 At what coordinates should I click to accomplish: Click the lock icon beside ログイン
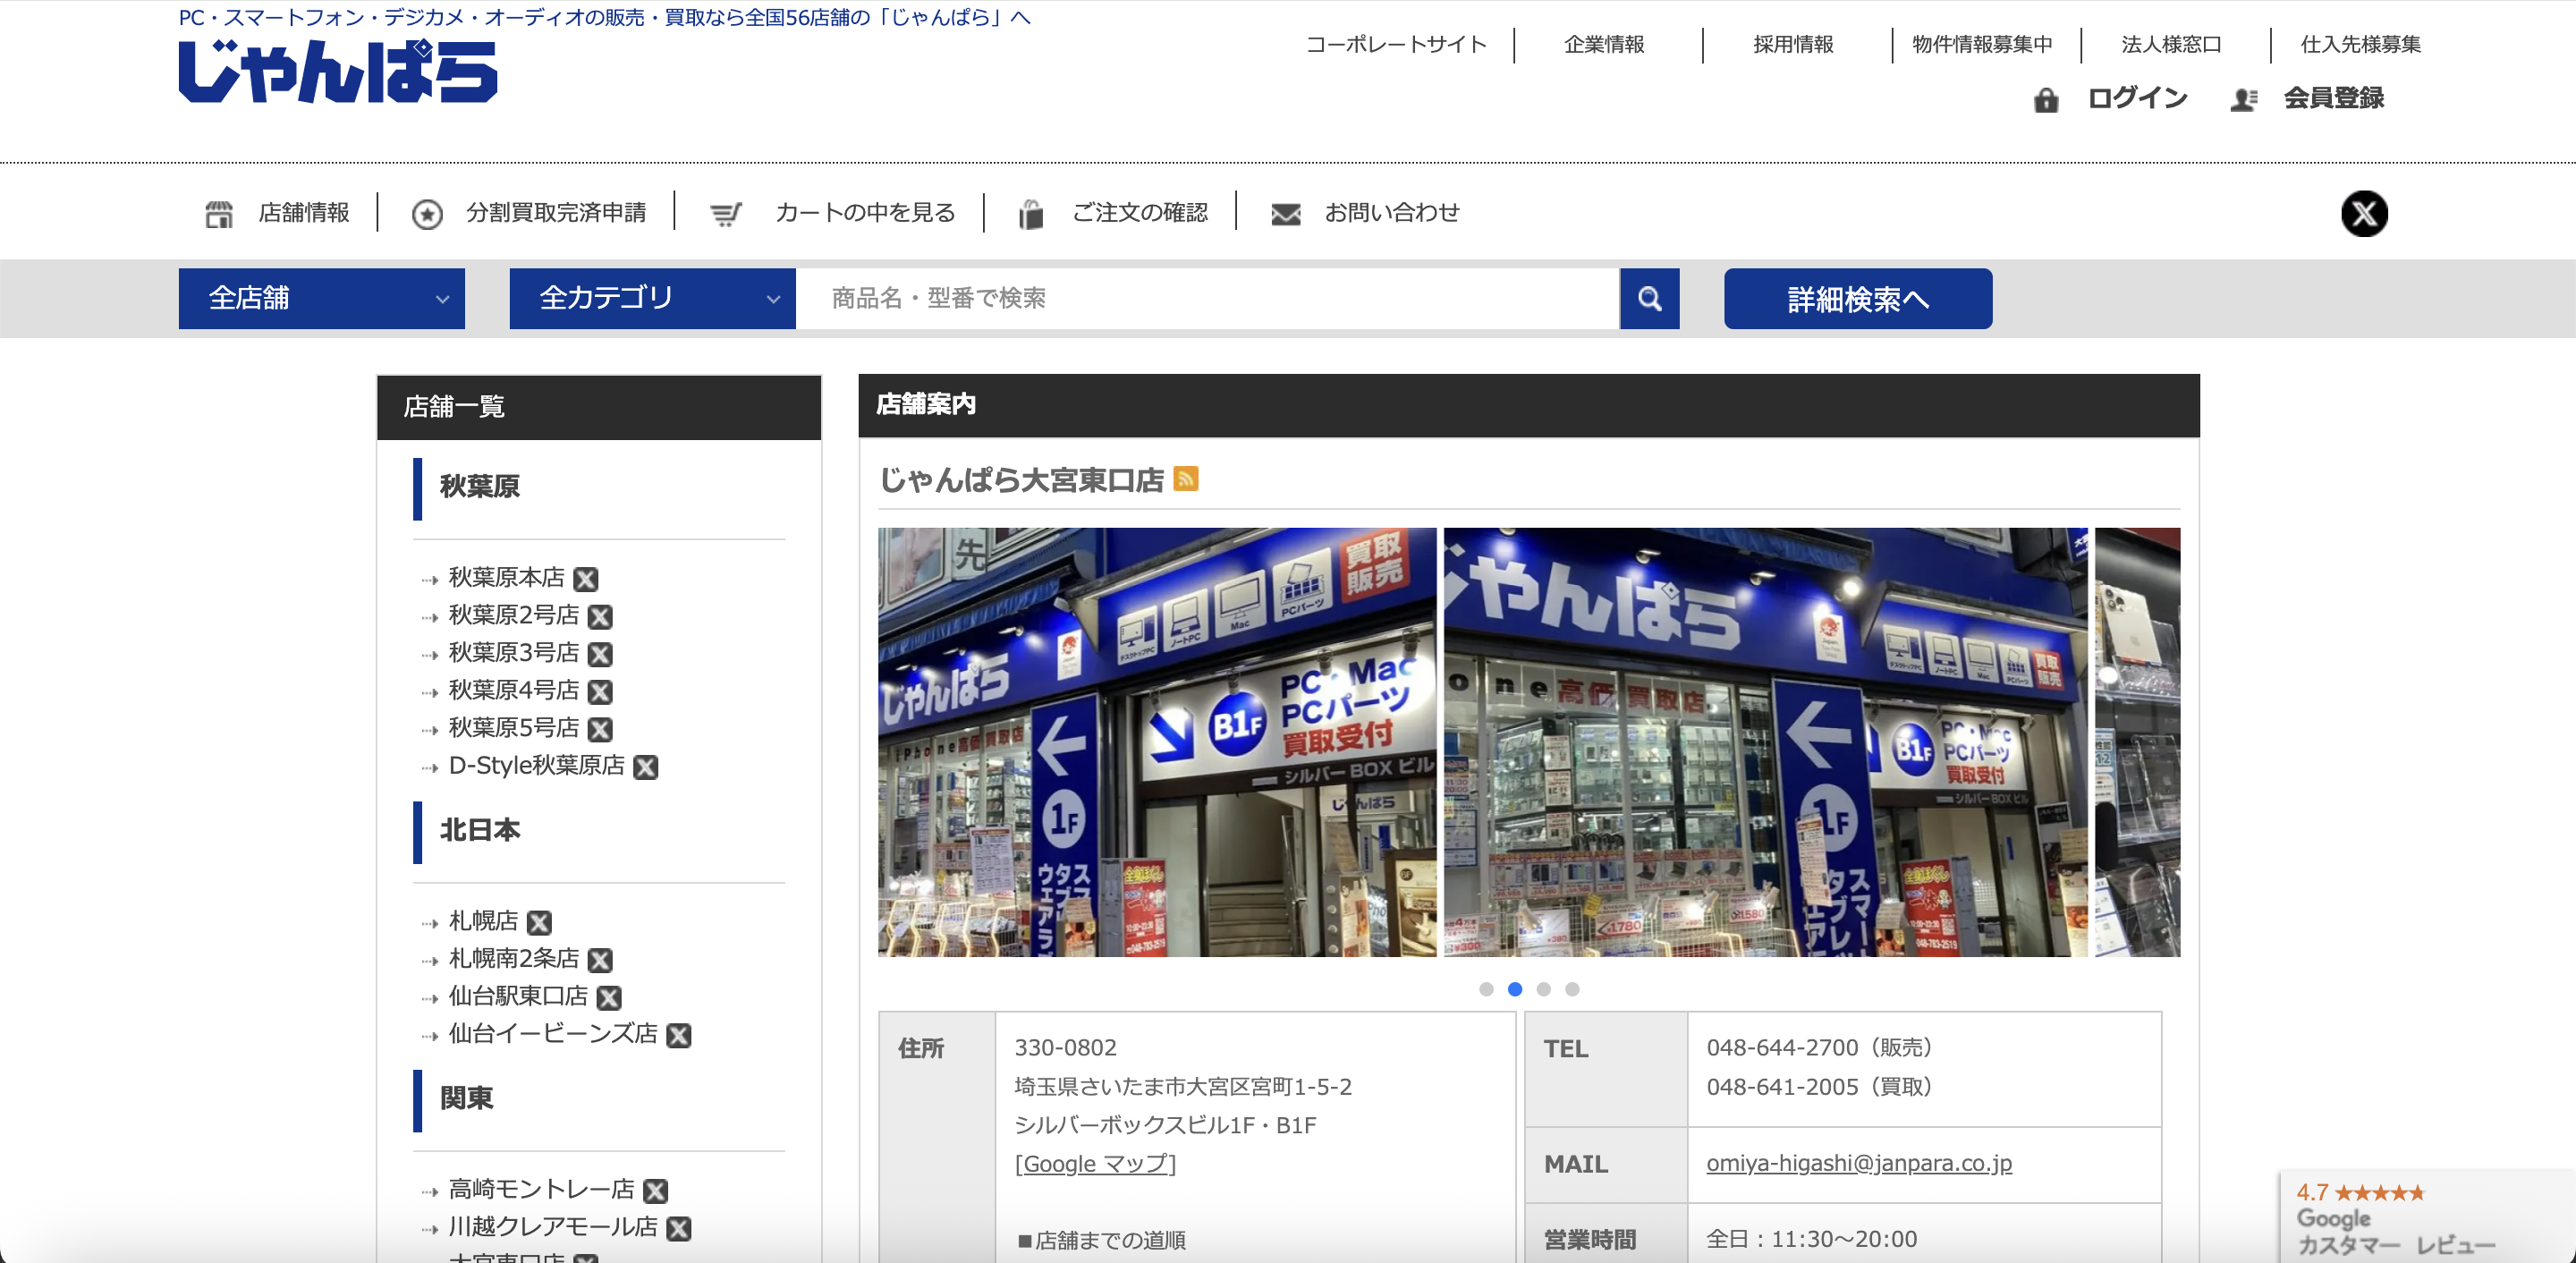click(x=2046, y=99)
